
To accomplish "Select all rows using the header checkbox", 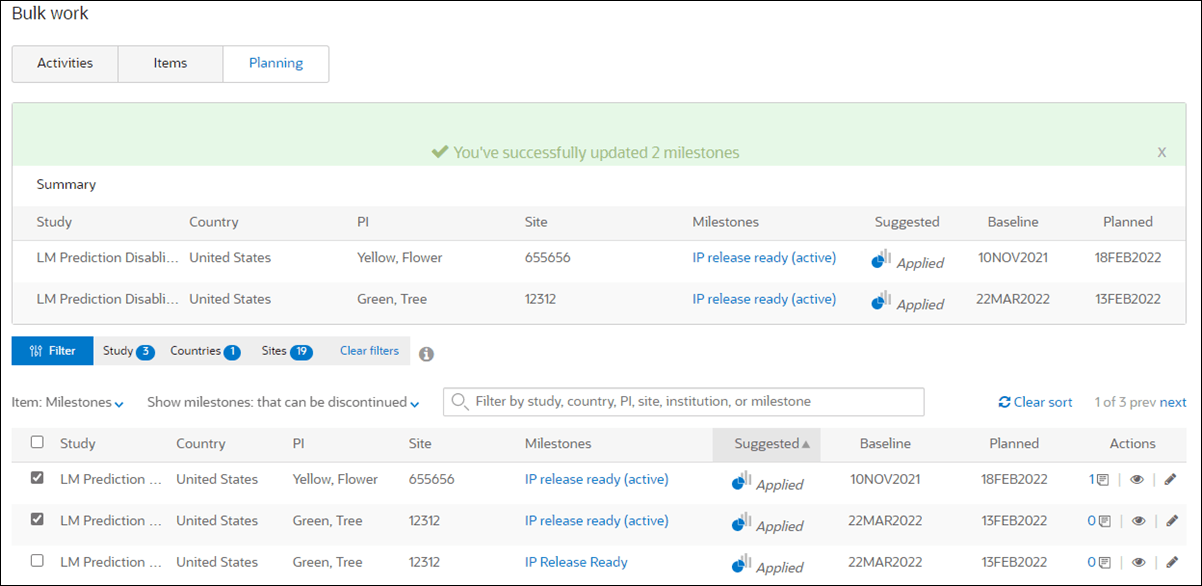I will (37, 443).
